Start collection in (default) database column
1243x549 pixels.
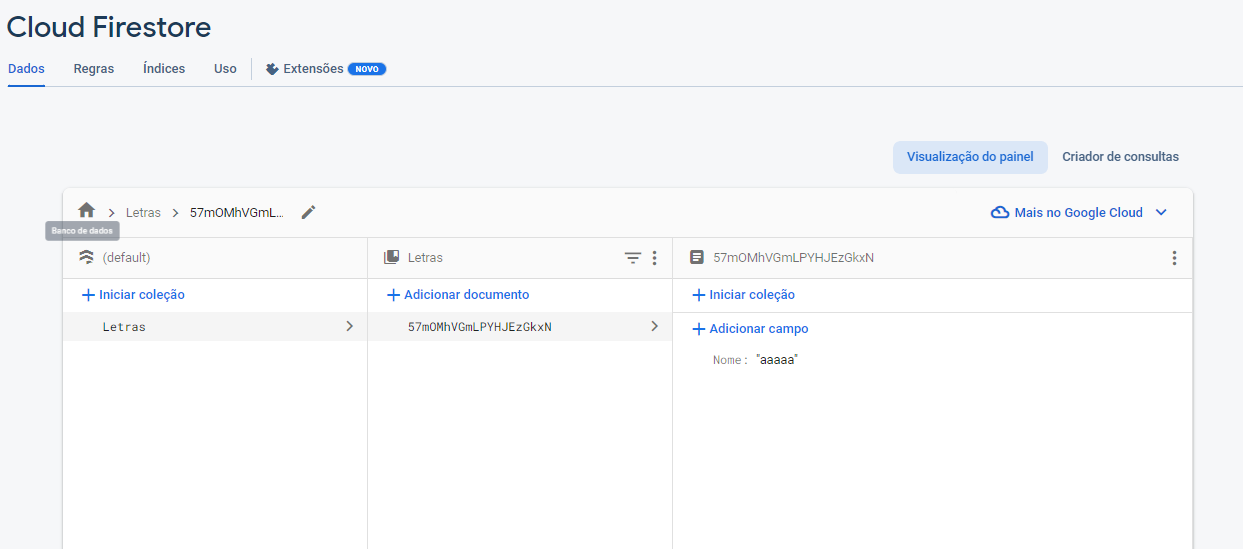coord(133,295)
